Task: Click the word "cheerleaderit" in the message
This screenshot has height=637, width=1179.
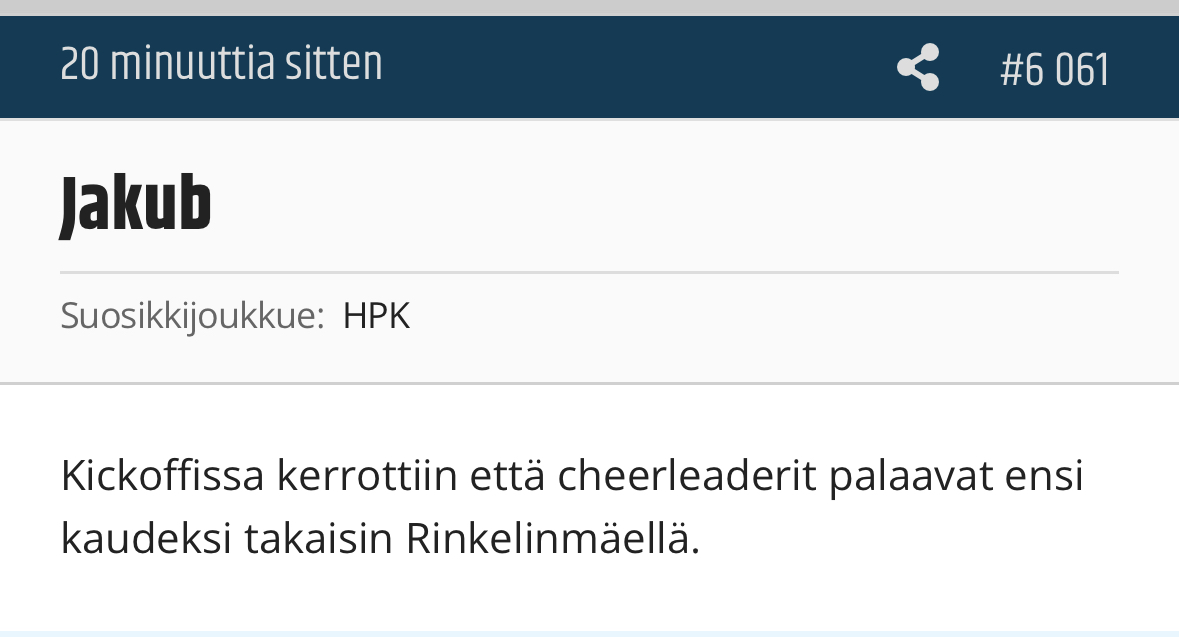Action: [686, 476]
